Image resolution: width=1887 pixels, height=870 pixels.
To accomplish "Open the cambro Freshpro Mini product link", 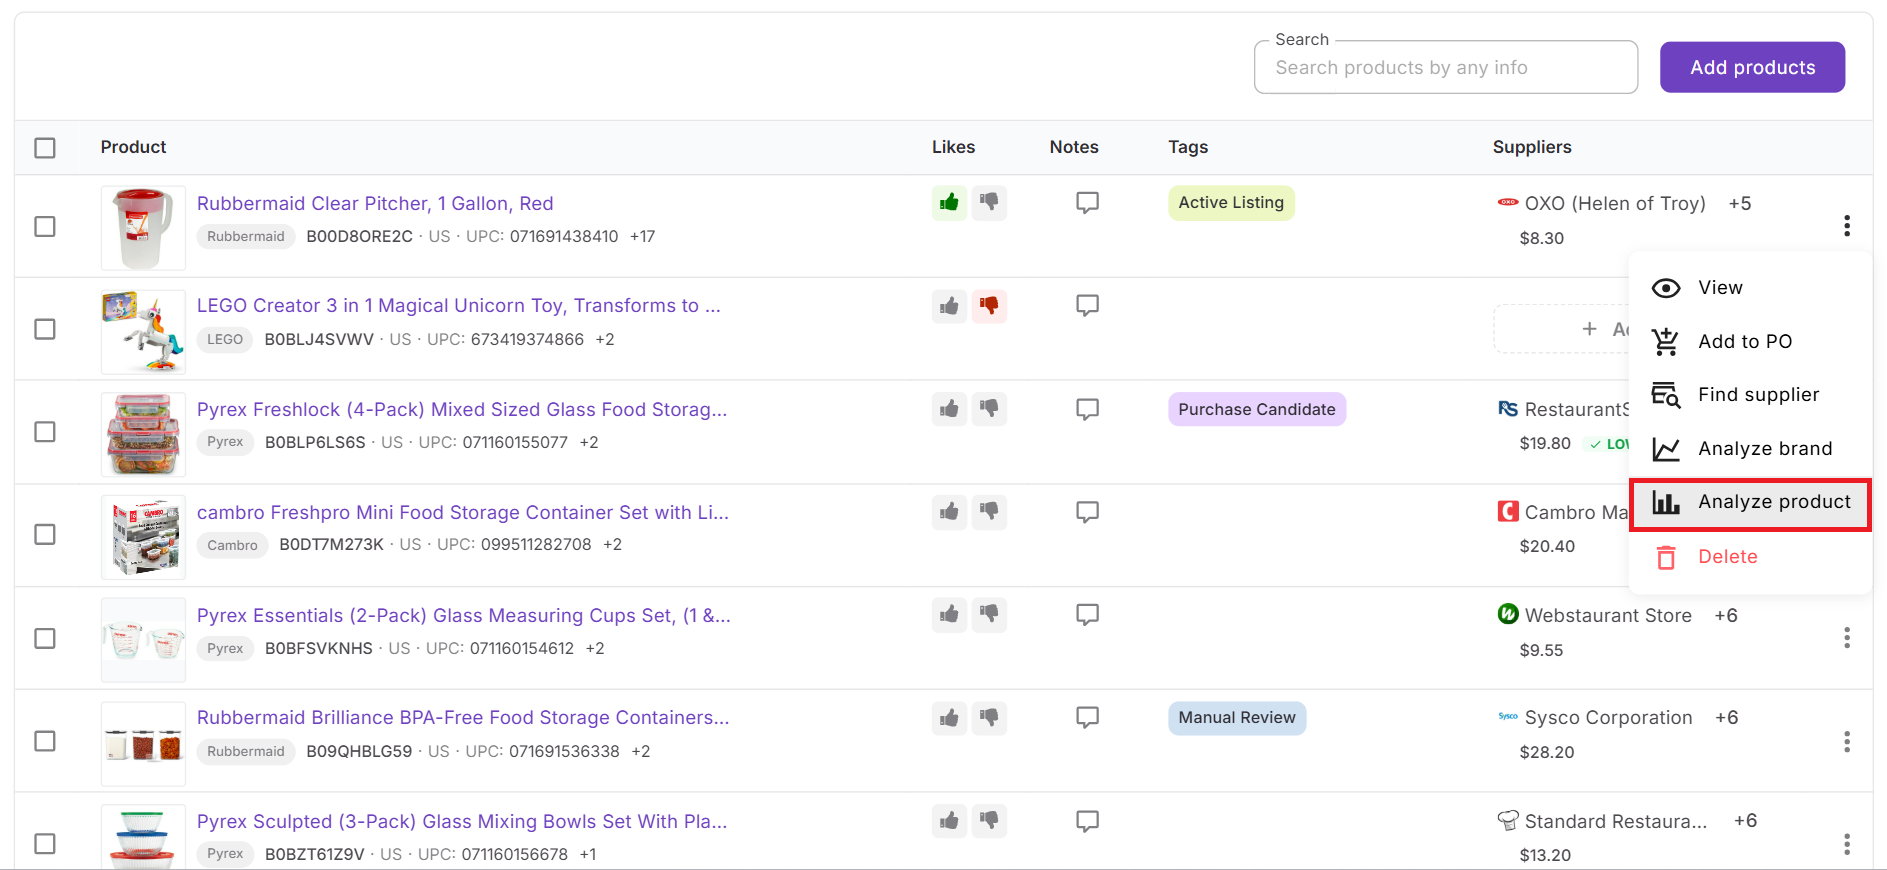I will (x=462, y=512).
